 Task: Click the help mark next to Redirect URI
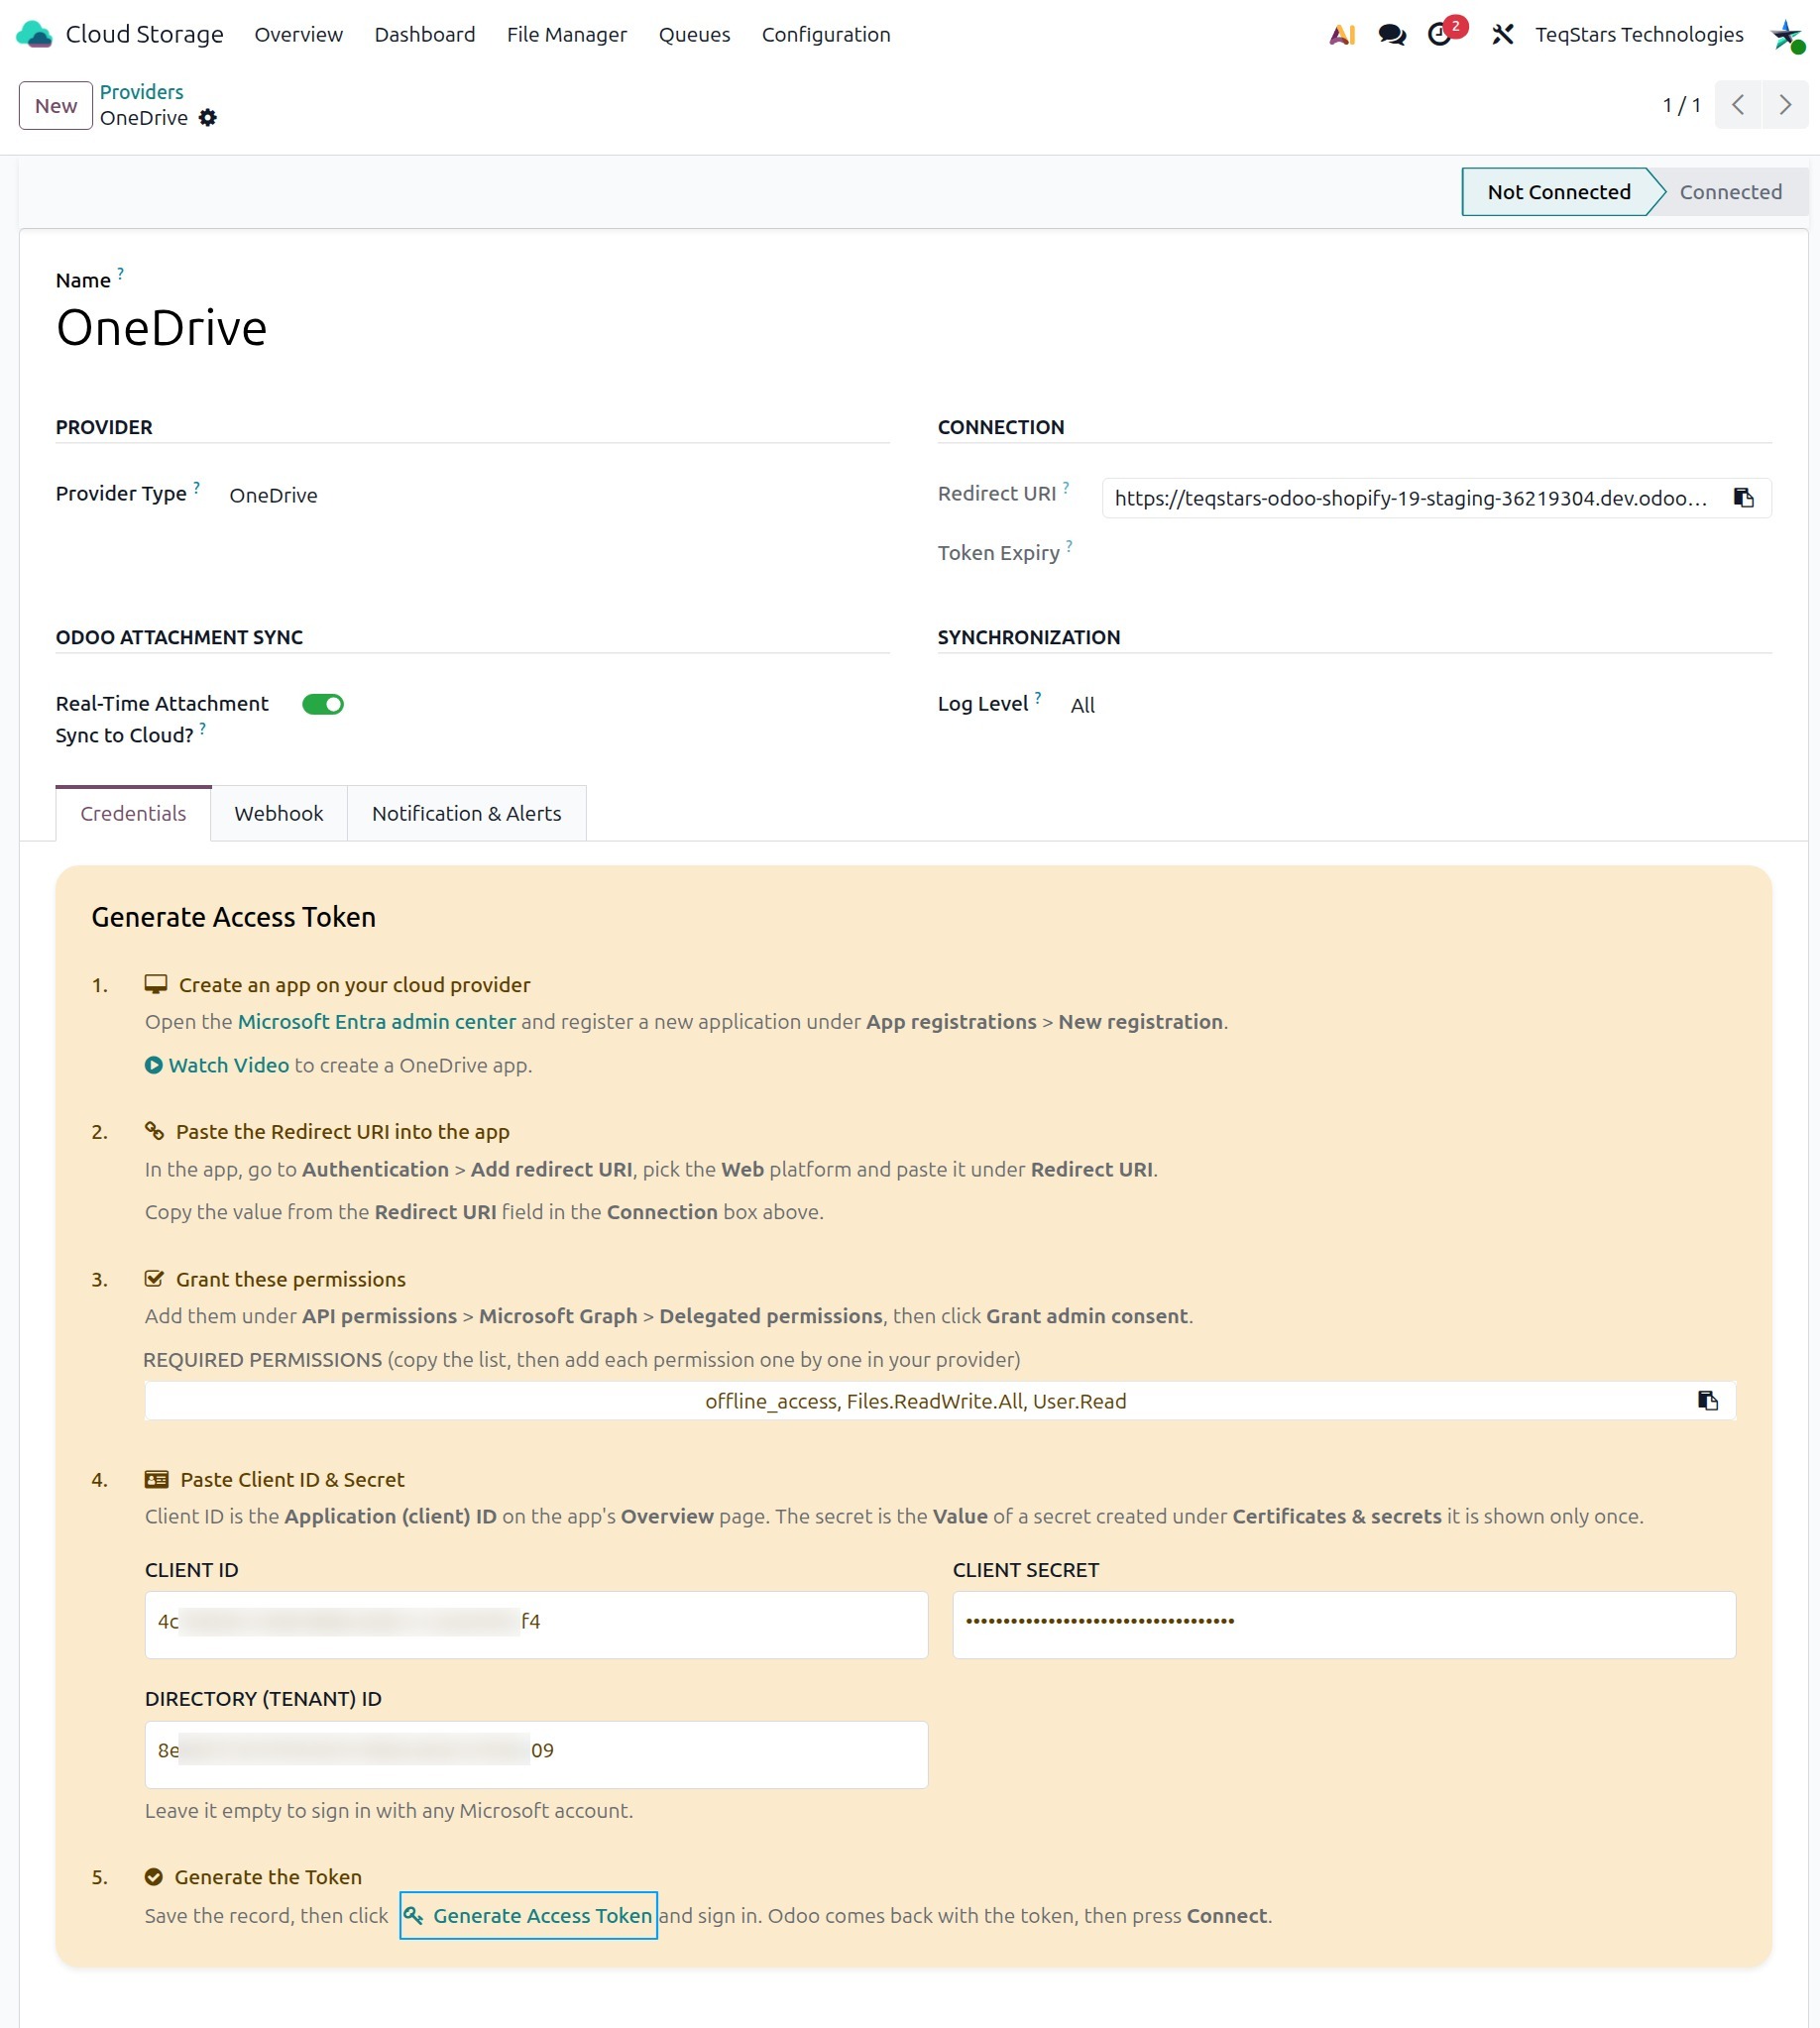point(1066,487)
